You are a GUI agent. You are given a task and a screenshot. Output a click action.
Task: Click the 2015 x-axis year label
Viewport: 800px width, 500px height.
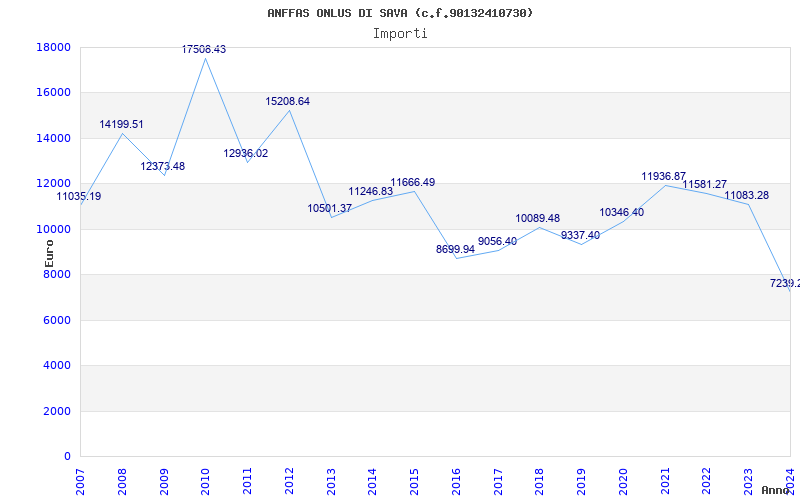point(415,482)
